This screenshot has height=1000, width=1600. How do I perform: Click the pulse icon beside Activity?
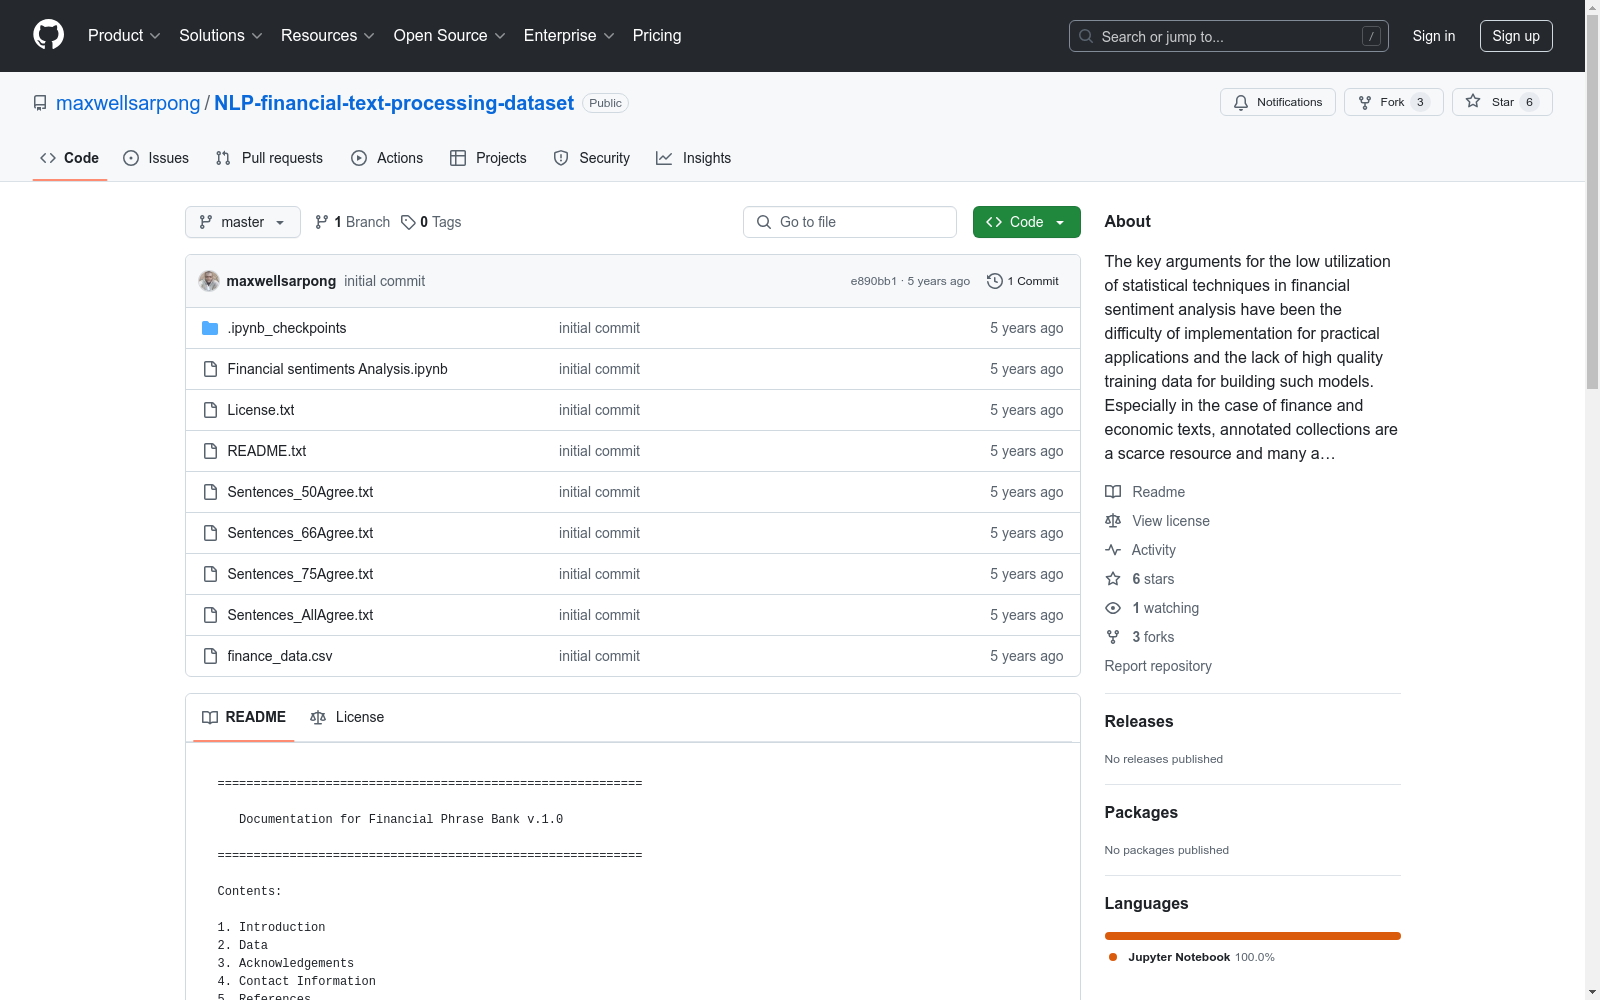pos(1113,550)
